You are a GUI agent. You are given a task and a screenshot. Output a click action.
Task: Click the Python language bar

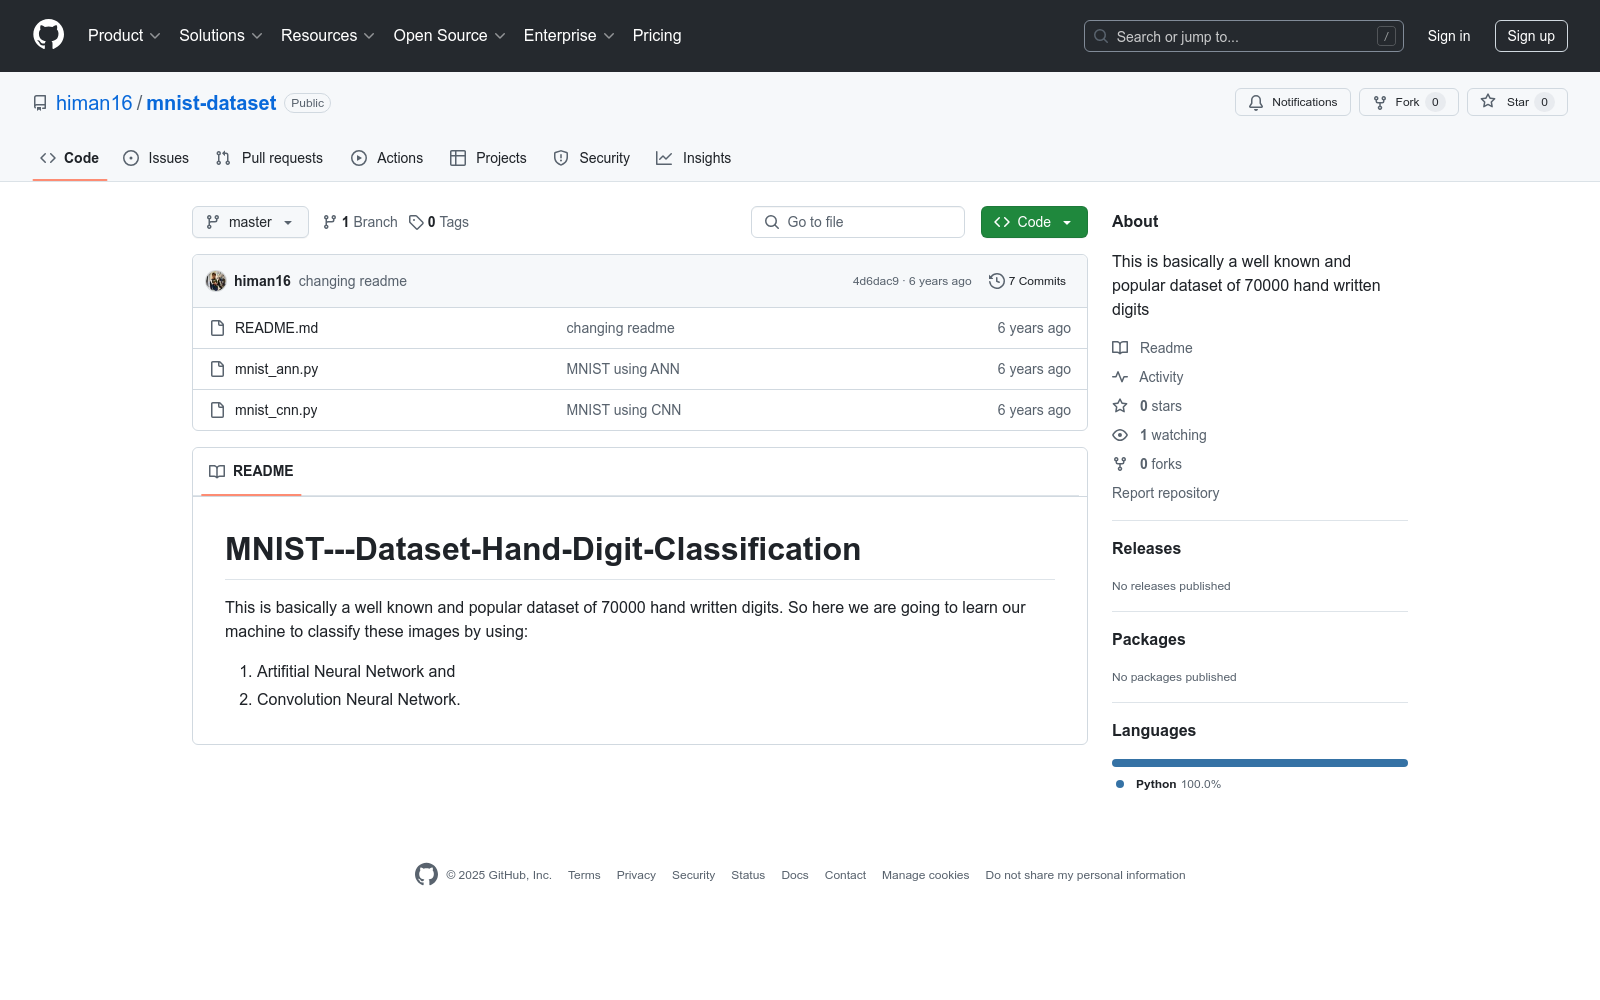[1260, 763]
